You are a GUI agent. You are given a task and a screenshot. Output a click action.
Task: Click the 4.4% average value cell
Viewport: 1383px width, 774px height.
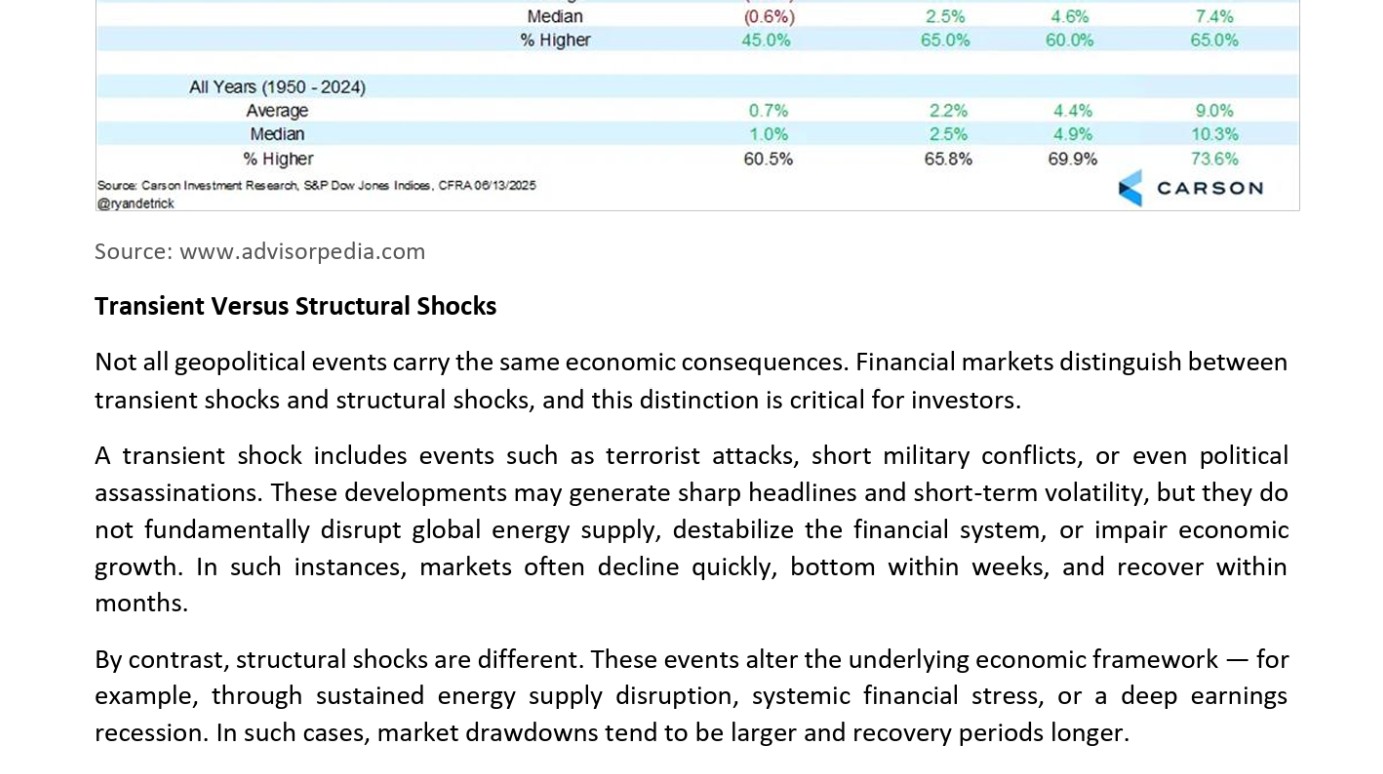(1072, 111)
